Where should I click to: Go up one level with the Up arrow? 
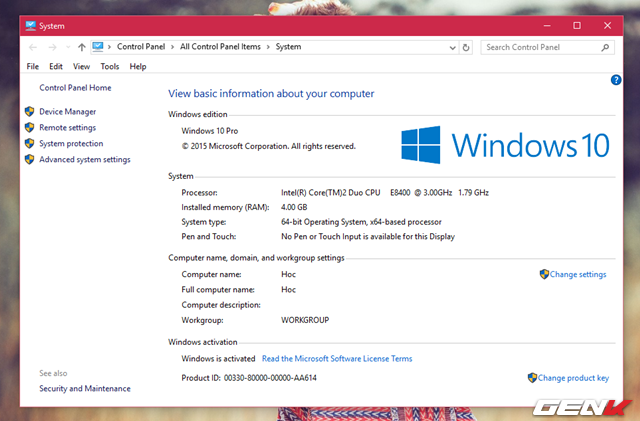(82, 47)
